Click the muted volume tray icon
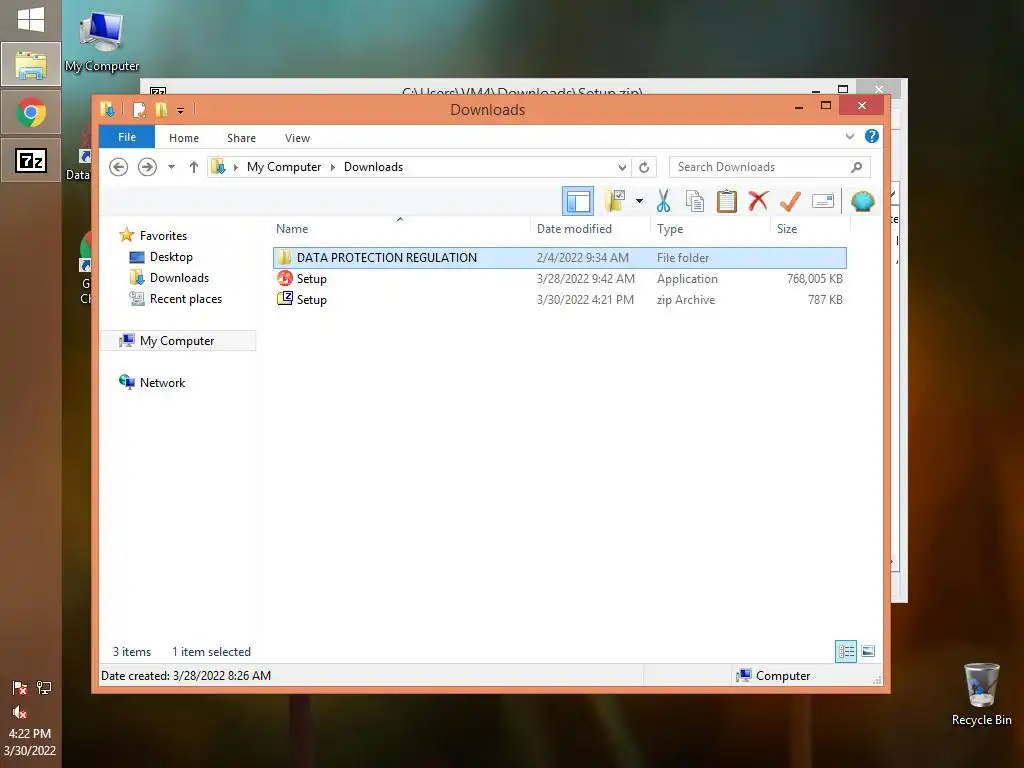Viewport: 1024px width, 768px height. (20, 712)
